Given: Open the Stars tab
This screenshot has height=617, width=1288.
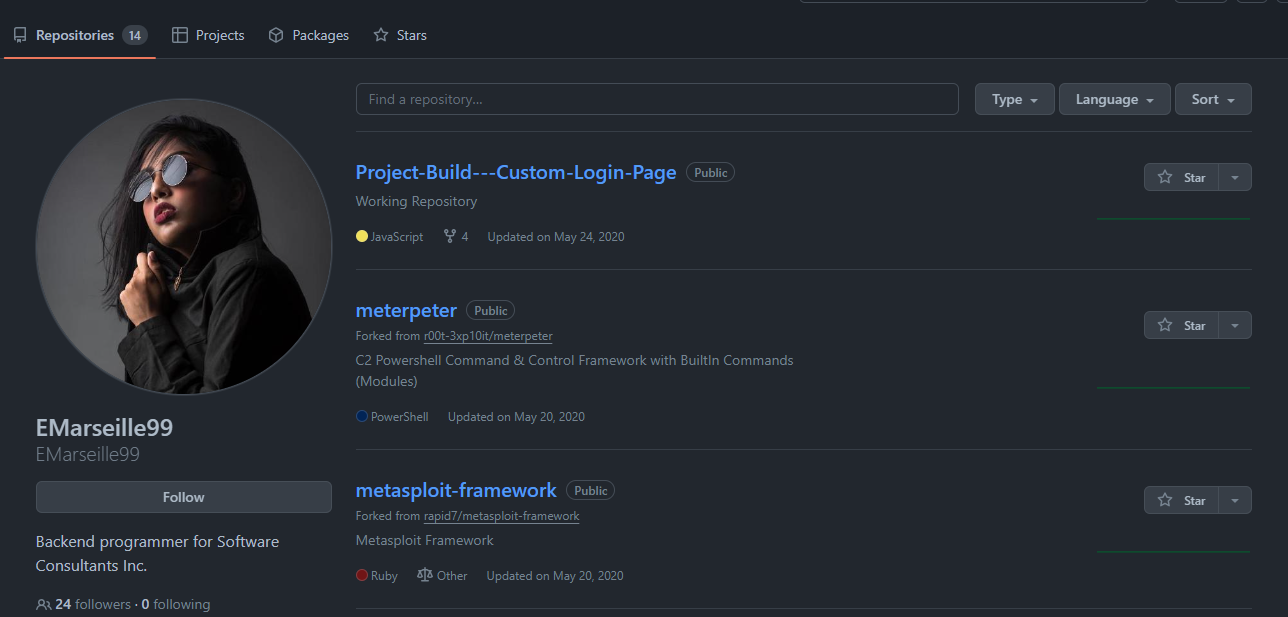Looking at the screenshot, I should point(400,35).
